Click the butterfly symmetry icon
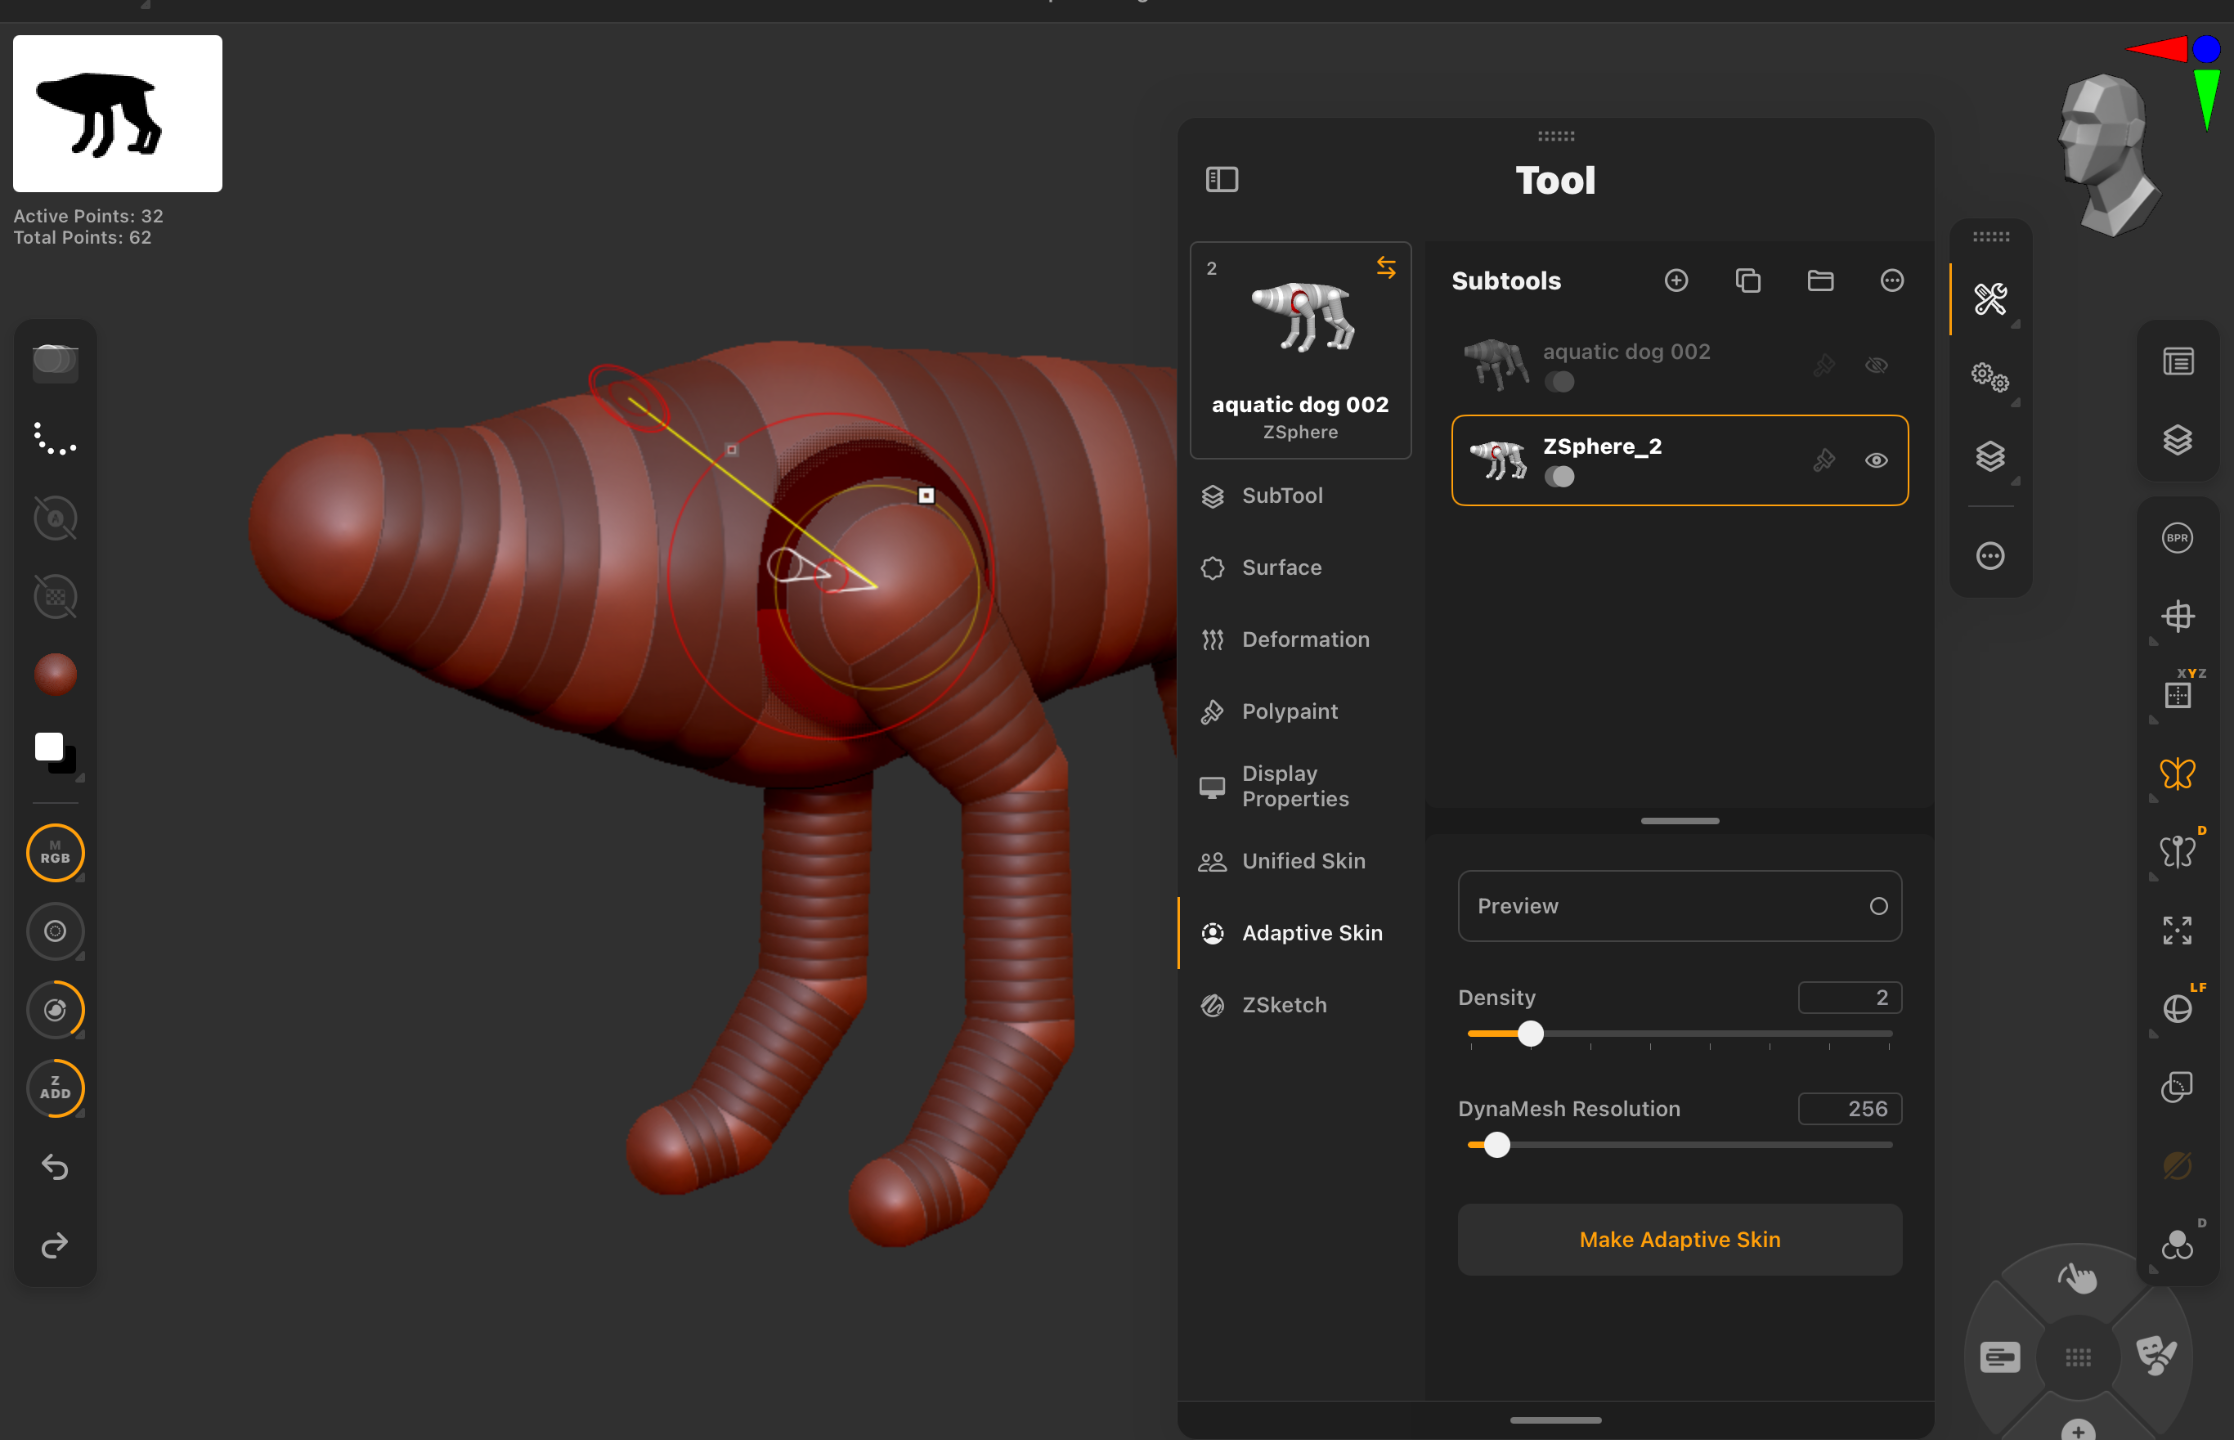2234x1440 pixels. (x=2177, y=773)
